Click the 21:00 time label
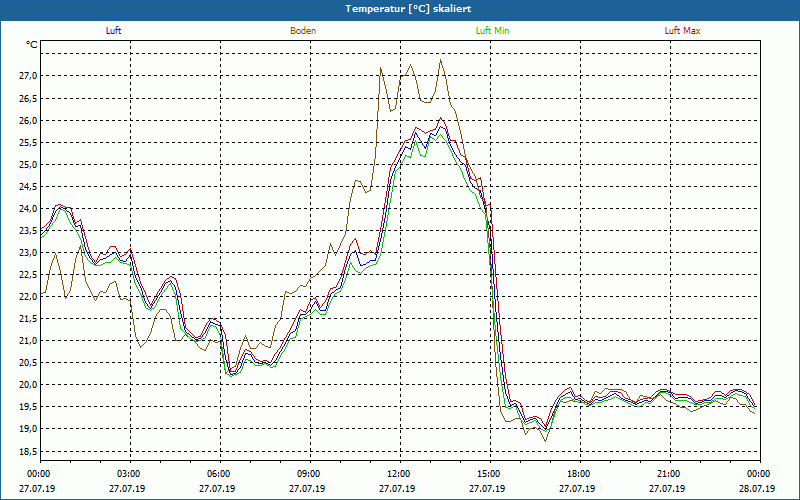Image resolution: width=800 pixels, height=500 pixels. pos(670,474)
